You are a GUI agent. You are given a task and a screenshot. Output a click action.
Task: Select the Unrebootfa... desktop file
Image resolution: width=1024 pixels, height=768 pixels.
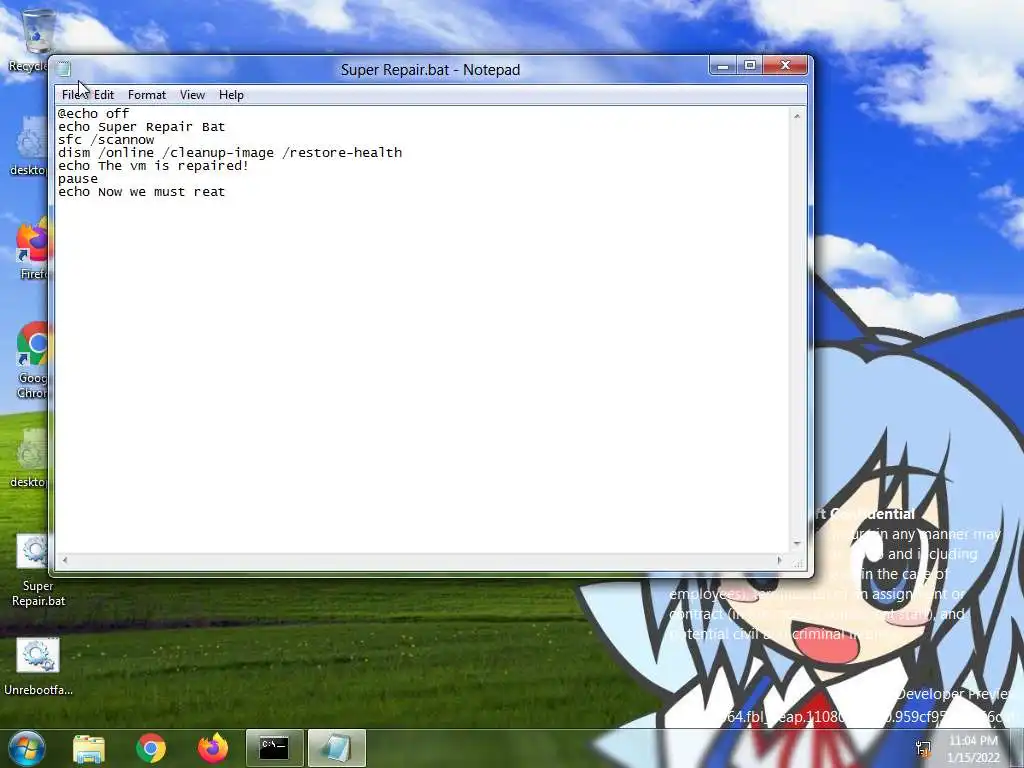click(x=38, y=667)
